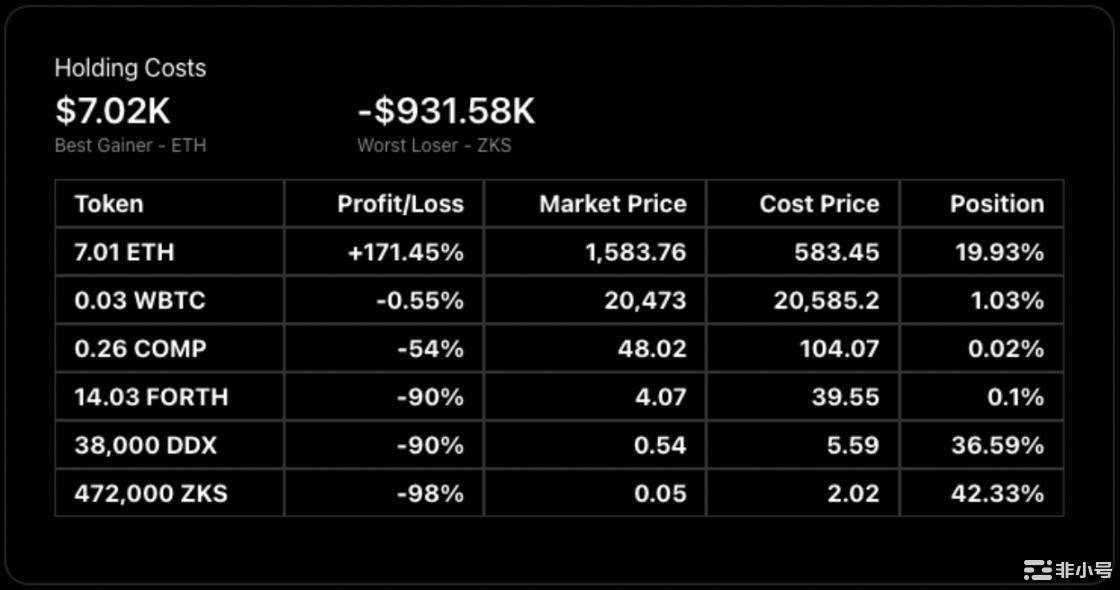Click the -$931.58K worst loser amount
1120x590 pixels.
point(446,111)
